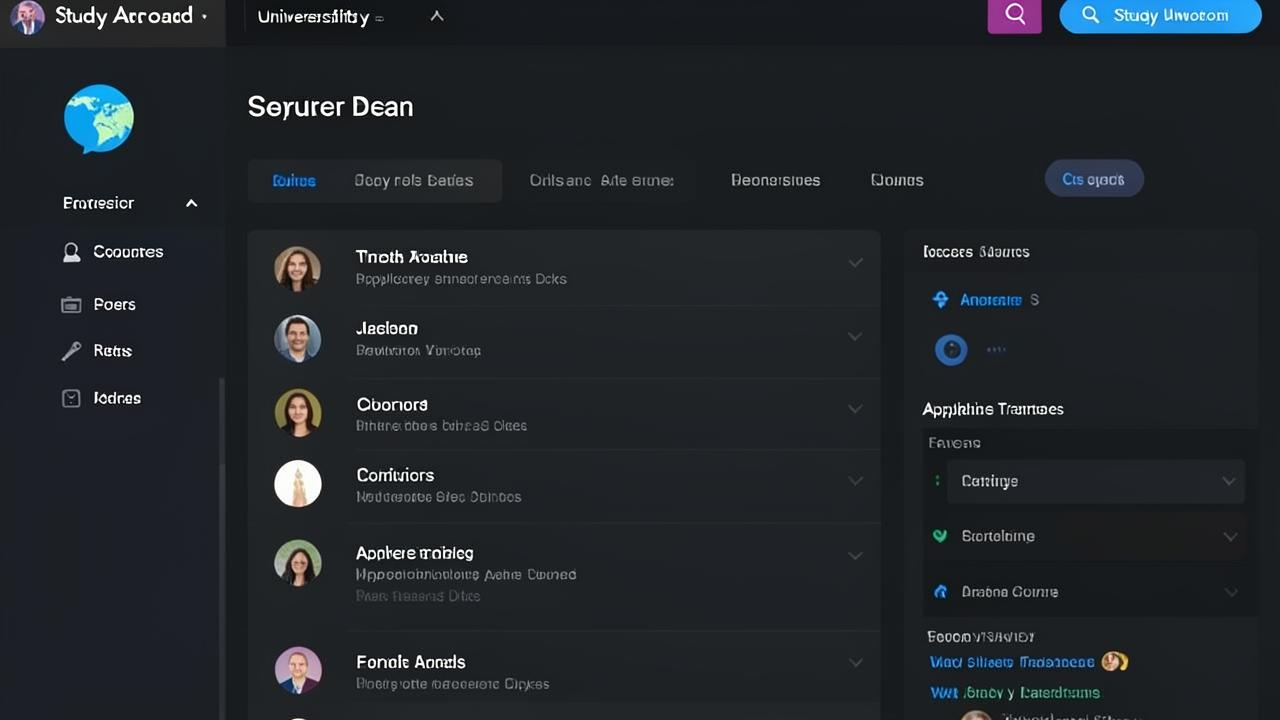Open Tnoth Avathe's avatar photo
Image resolution: width=1280 pixels, height=720 pixels.
298,269
